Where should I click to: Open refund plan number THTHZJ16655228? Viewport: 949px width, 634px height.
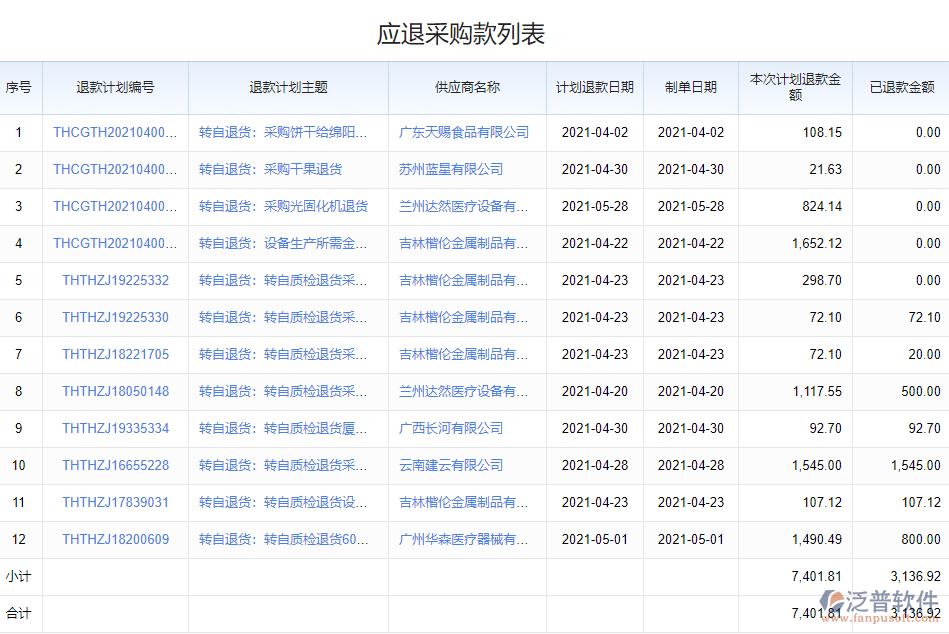[115, 465]
